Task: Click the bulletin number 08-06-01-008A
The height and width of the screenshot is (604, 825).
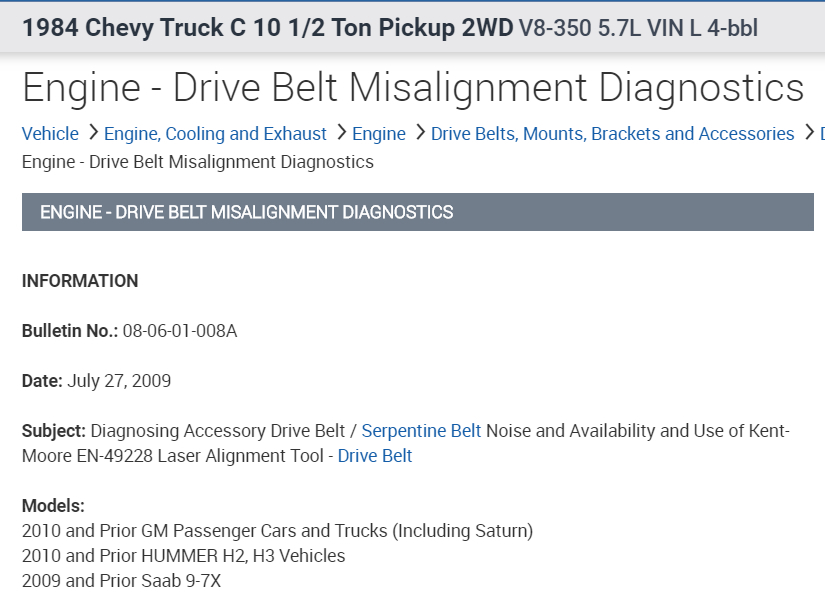Action: [180, 331]
